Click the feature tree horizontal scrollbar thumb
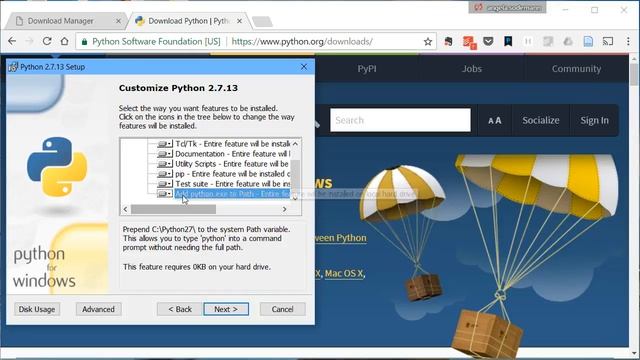The image size is (640, 360). [173, 209]
